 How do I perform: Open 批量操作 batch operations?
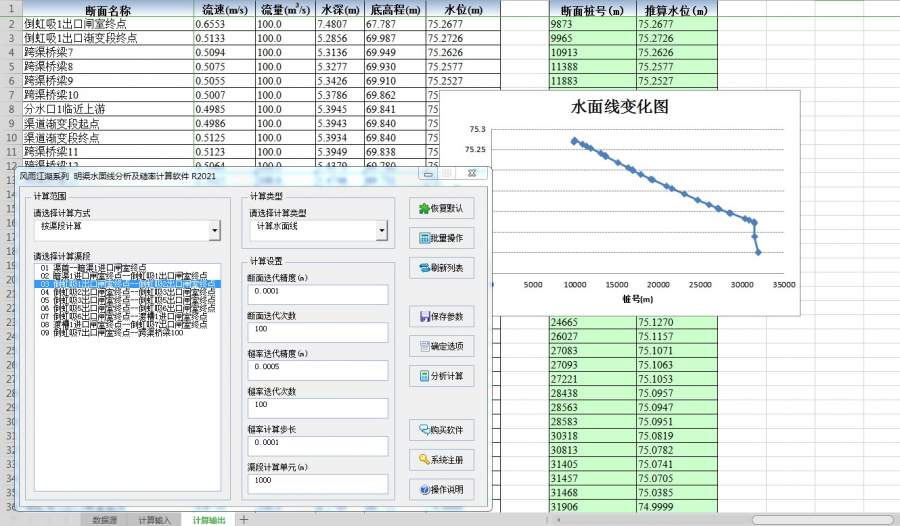pos(441,239)
